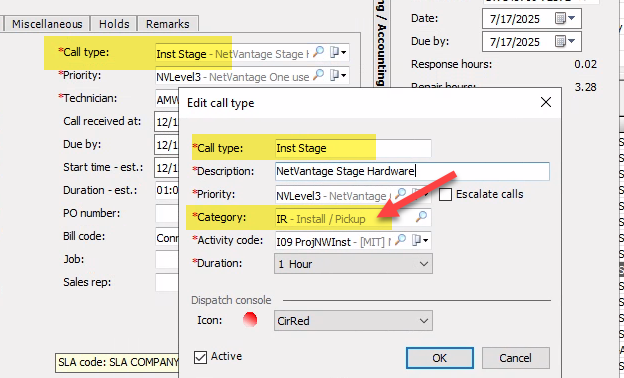Click the vertical Accounting tab label
This screenshot has width=624, height=378.
click(381, 55)
